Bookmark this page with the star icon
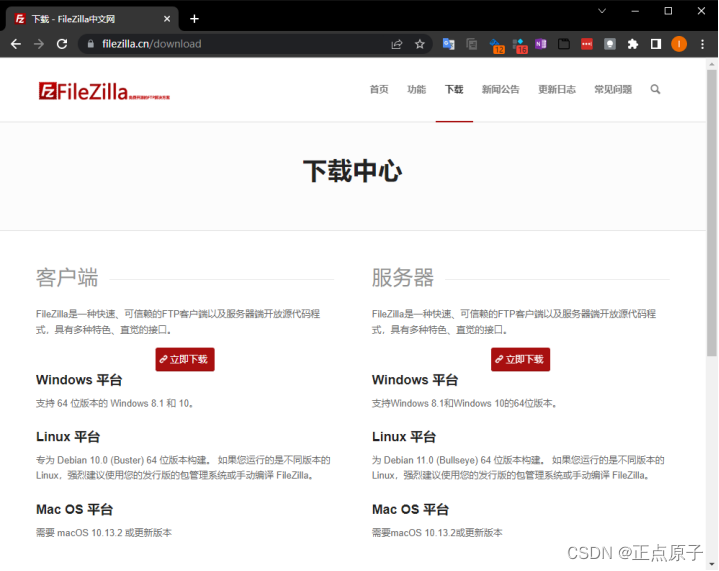This screenshot has width=719, height=571. click(x=420, y=44)
